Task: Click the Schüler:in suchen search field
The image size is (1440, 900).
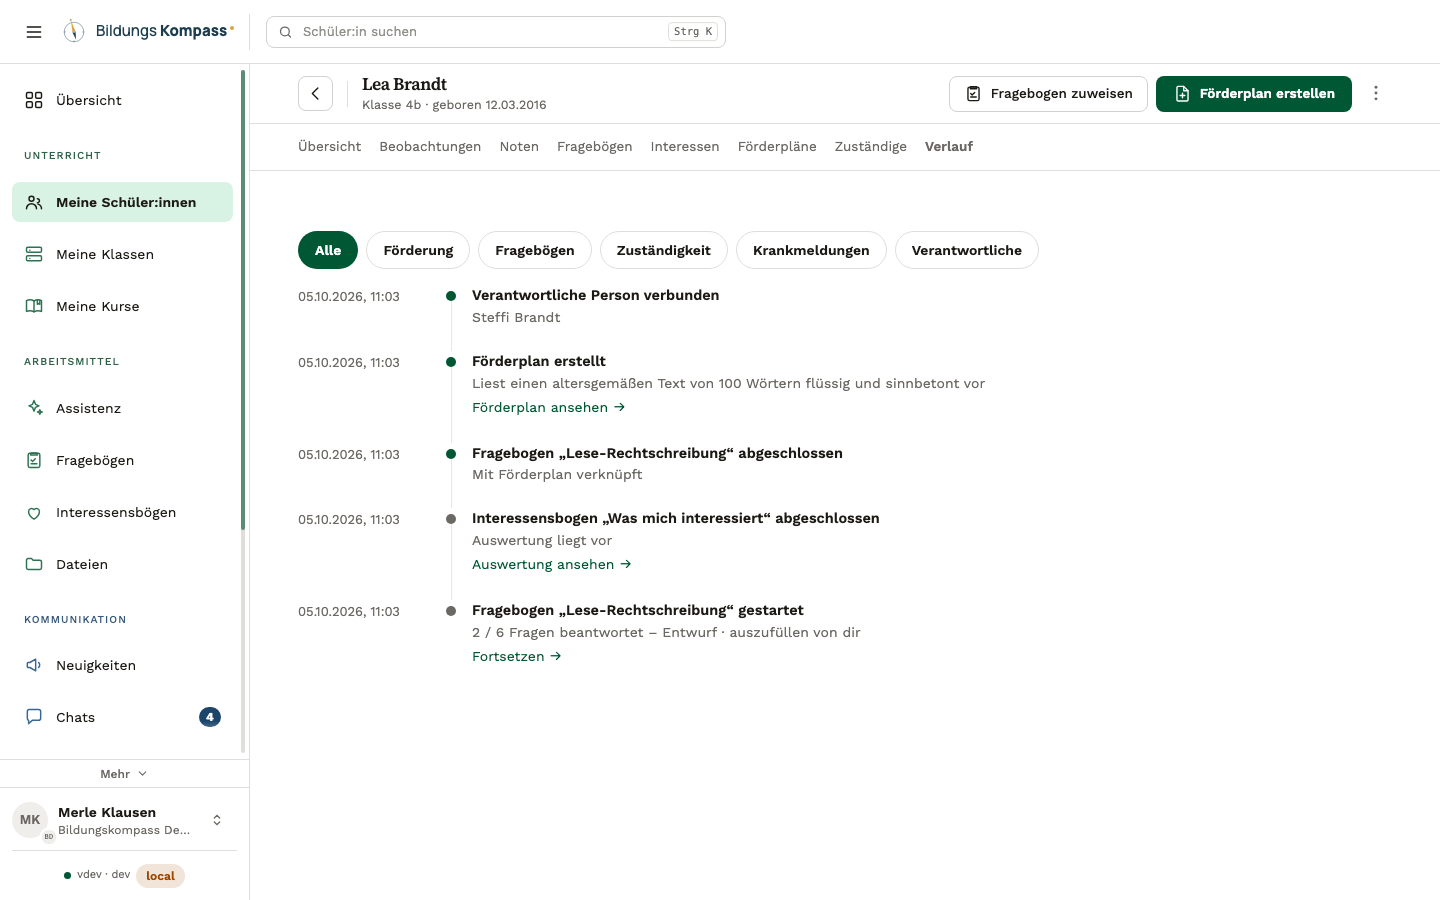Action: pyautogui.click(x=496, y=32)
